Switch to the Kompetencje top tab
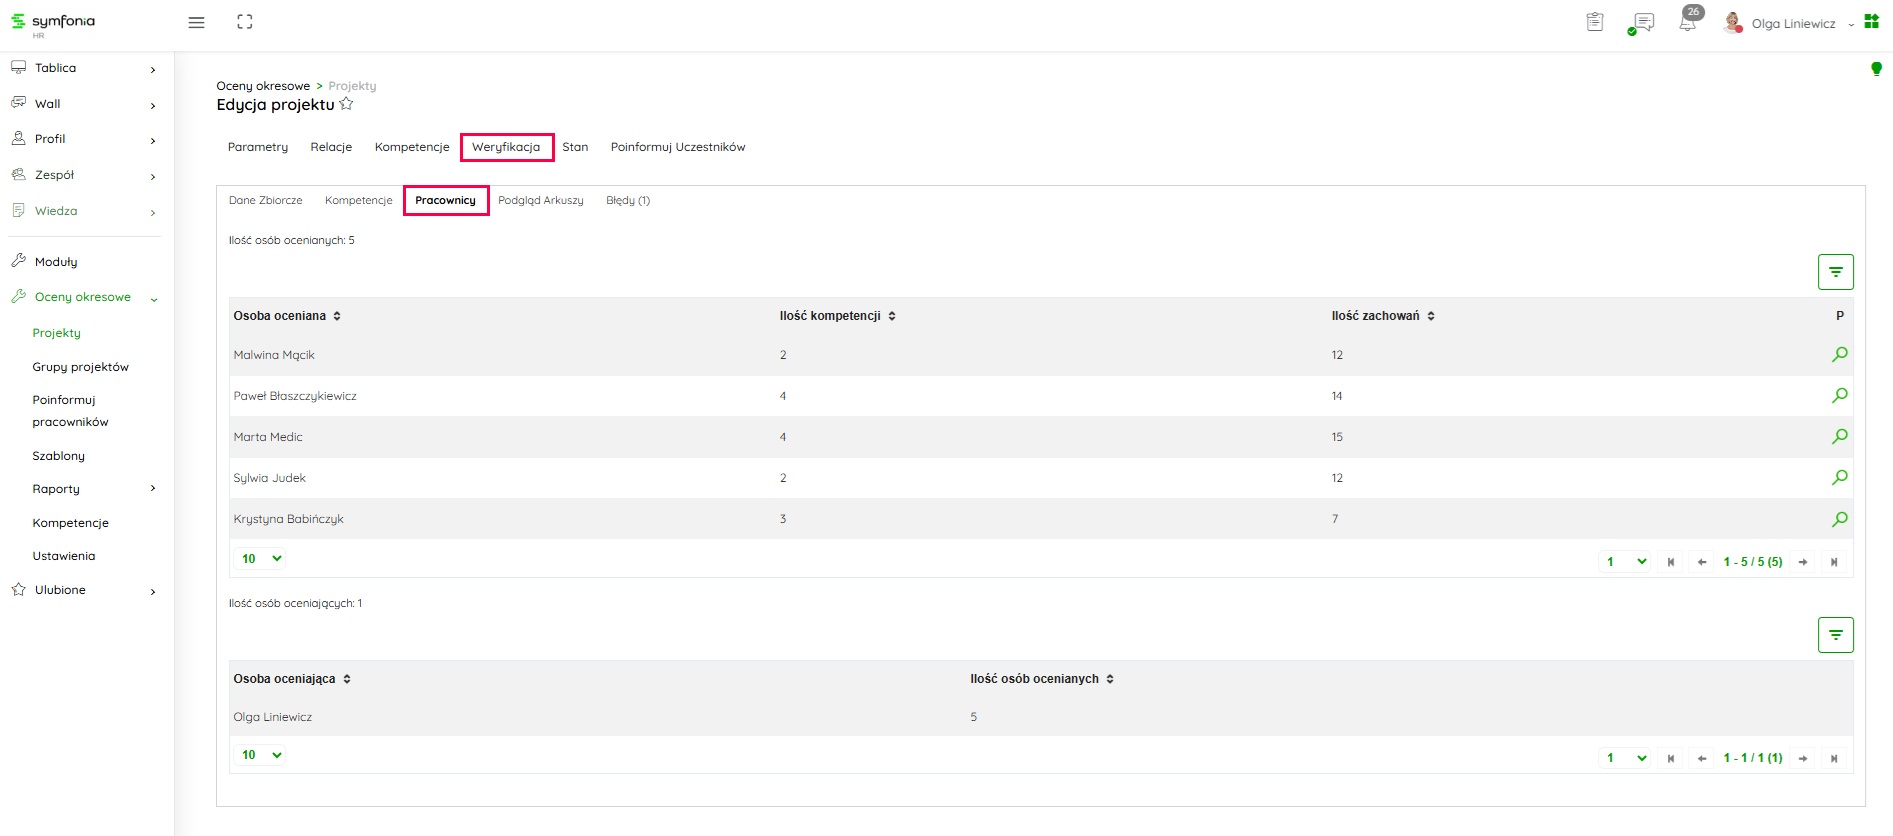This screenshot has width=1893, height=836. [412, 147]
